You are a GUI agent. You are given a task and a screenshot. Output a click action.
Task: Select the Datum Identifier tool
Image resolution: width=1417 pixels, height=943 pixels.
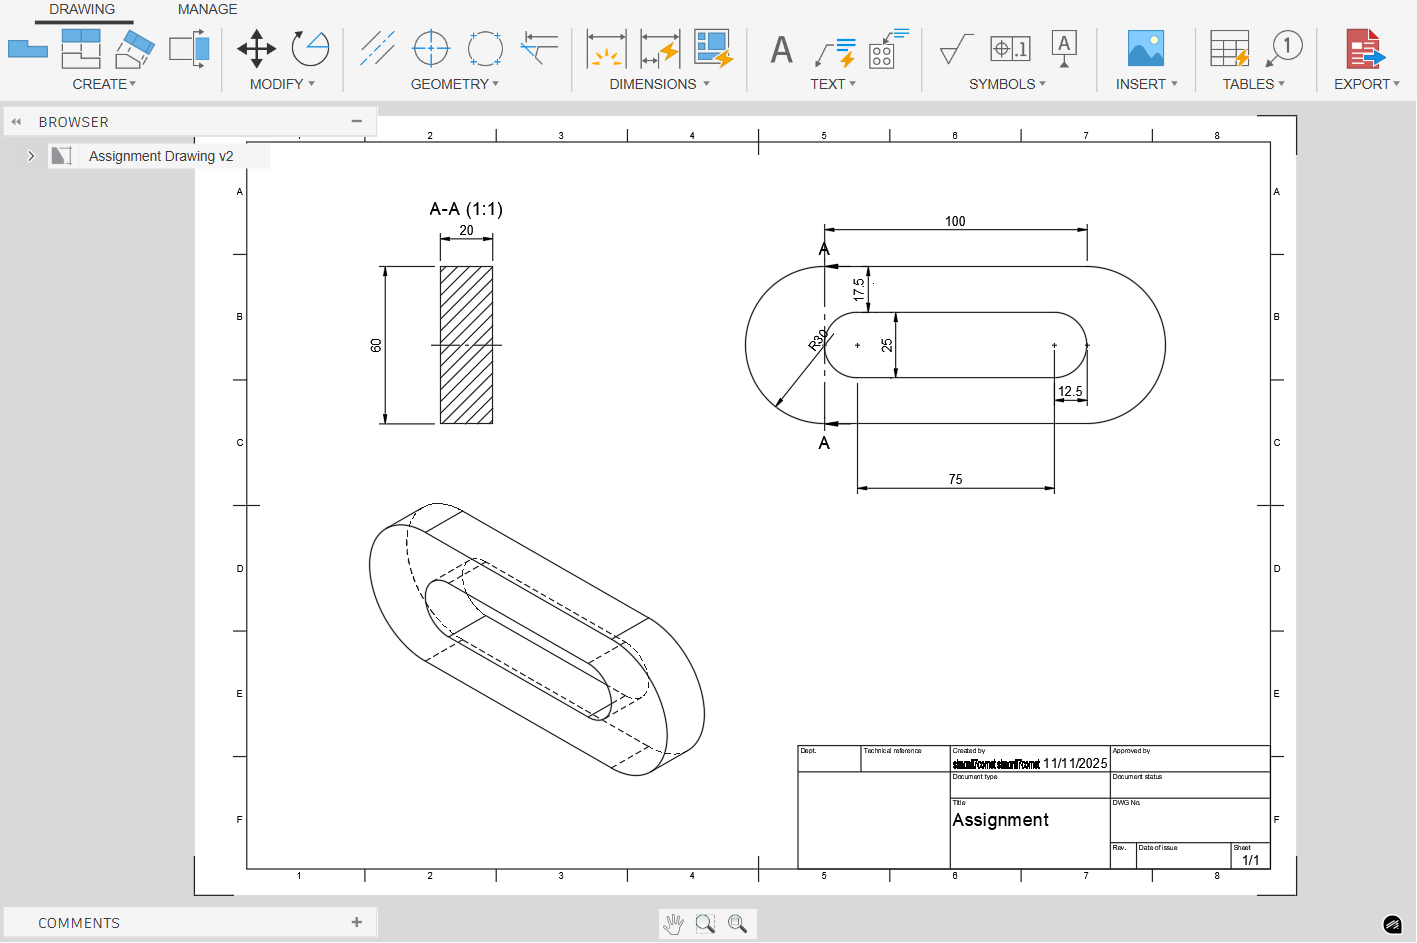[1064, 48]
